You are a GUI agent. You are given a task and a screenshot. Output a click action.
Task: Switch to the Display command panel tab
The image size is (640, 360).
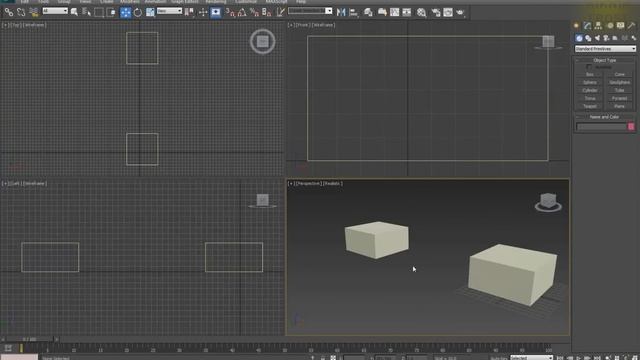620,26
